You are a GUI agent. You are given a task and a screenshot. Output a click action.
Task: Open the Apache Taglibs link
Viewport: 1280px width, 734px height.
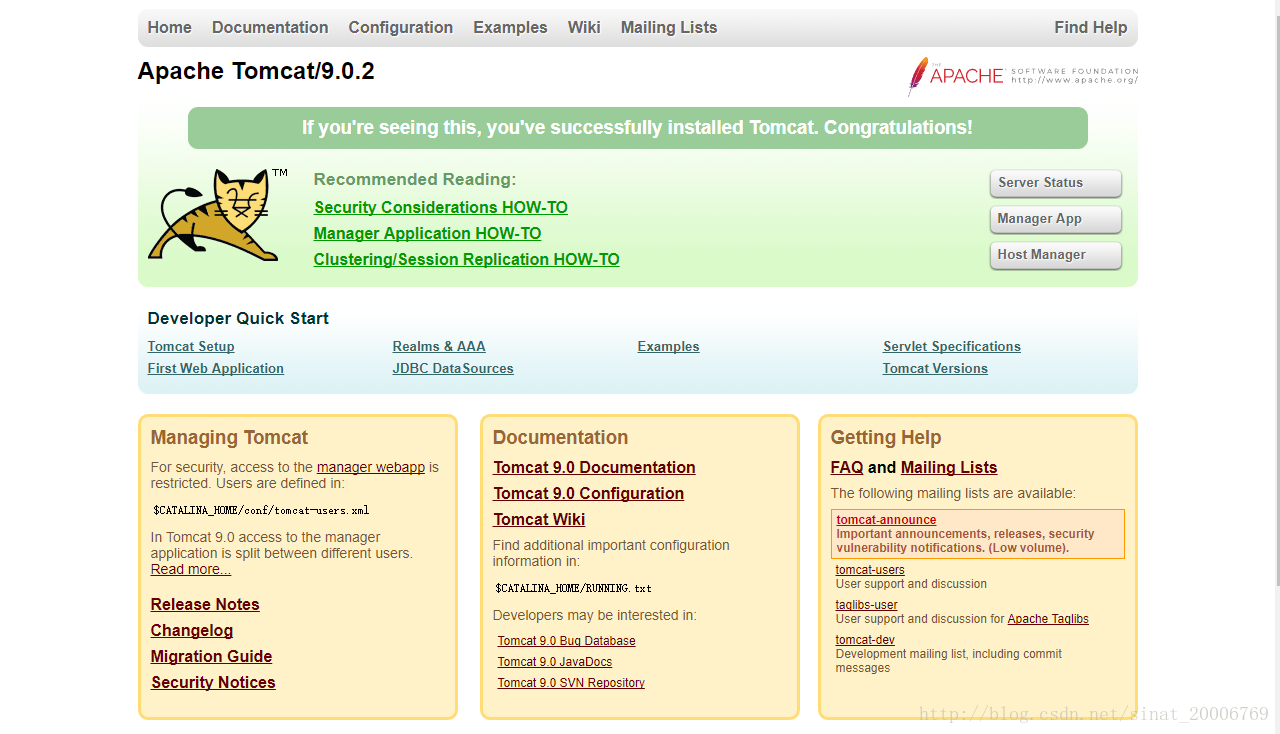click(x=1048, y=619)
